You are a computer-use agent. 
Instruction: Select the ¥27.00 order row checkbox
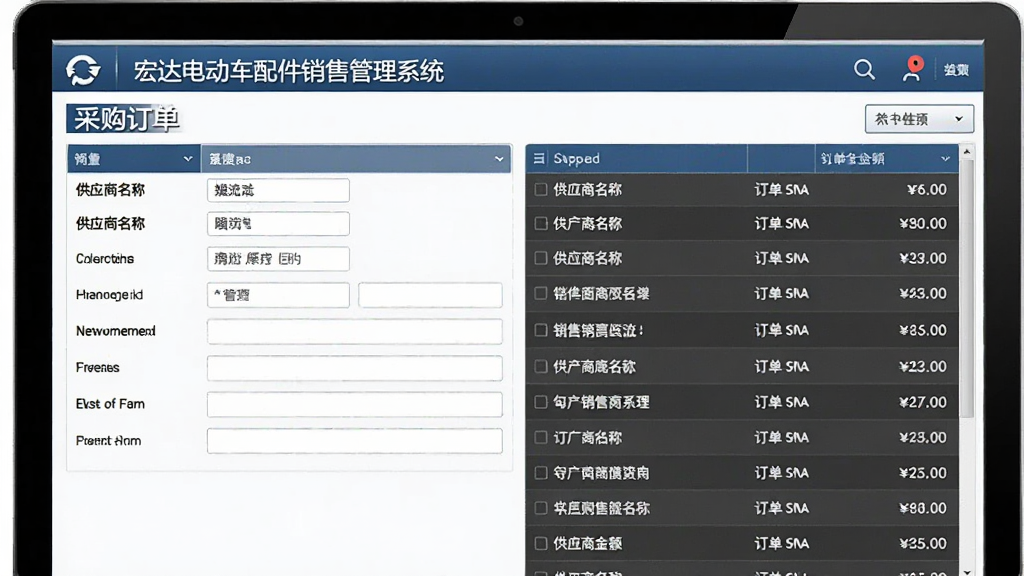pos(541,402)
